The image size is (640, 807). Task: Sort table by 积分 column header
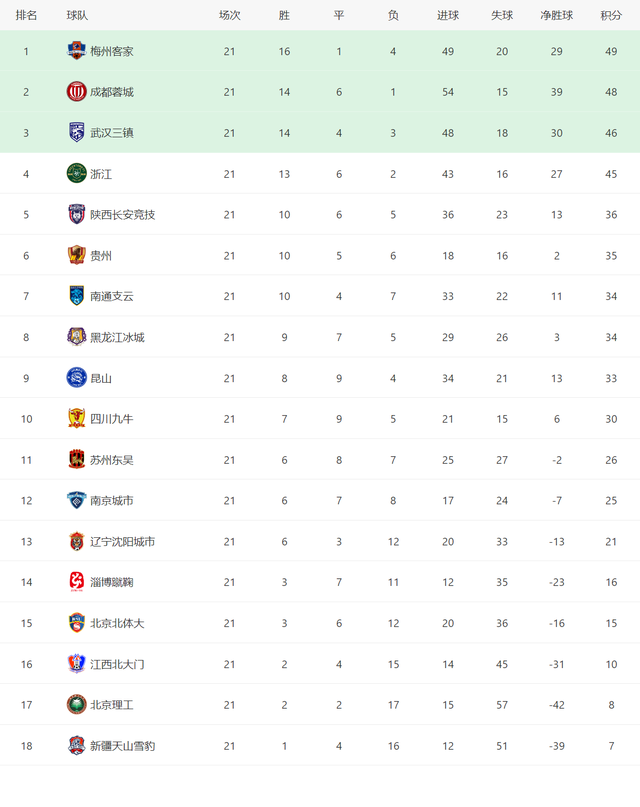click(x=611, y=15)
